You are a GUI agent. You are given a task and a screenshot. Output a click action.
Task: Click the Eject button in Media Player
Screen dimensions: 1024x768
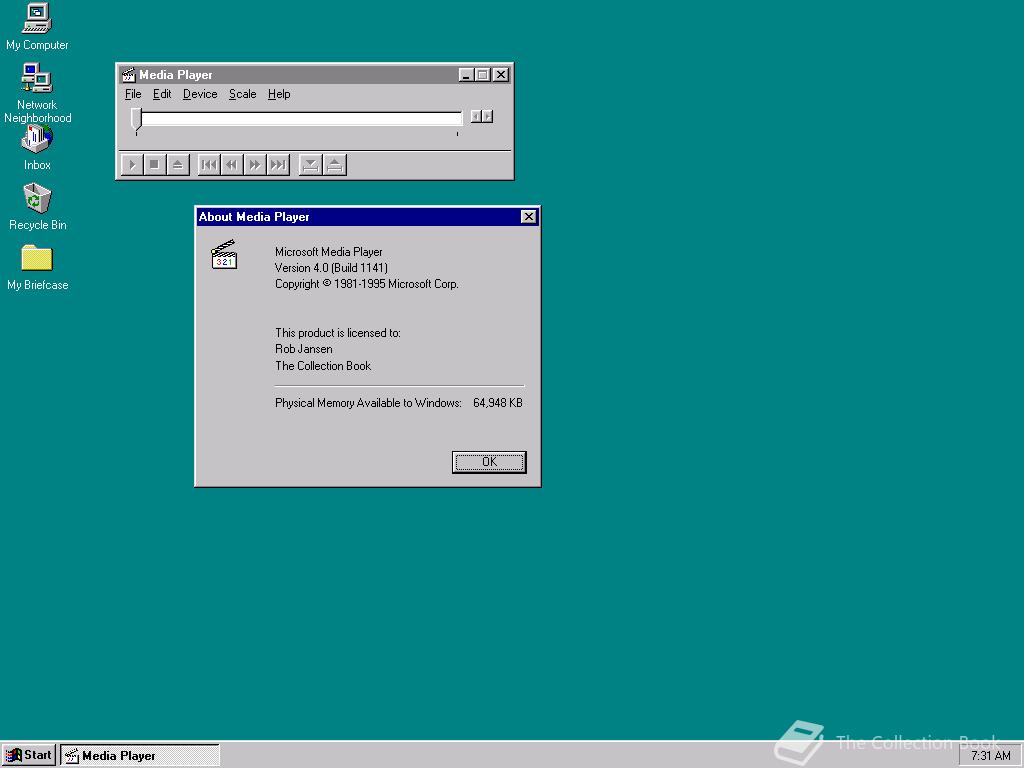point(178,165)
